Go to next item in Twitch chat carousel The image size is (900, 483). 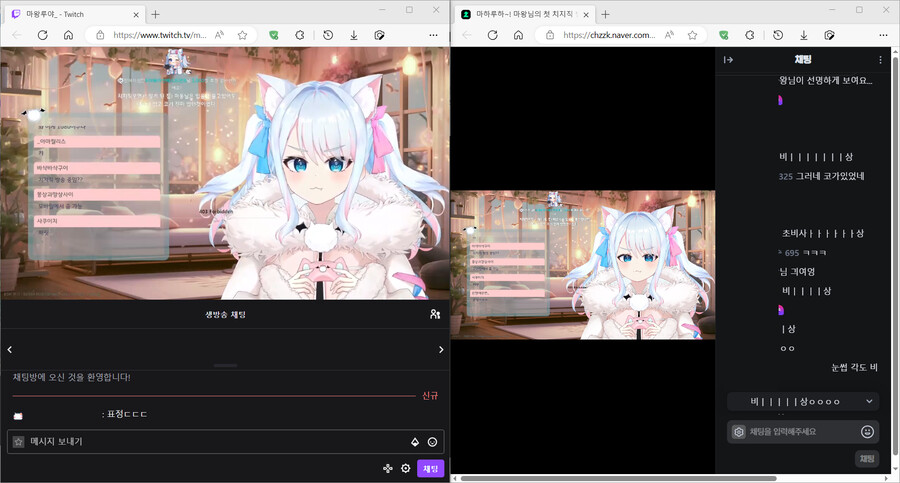tap(441, 349)
